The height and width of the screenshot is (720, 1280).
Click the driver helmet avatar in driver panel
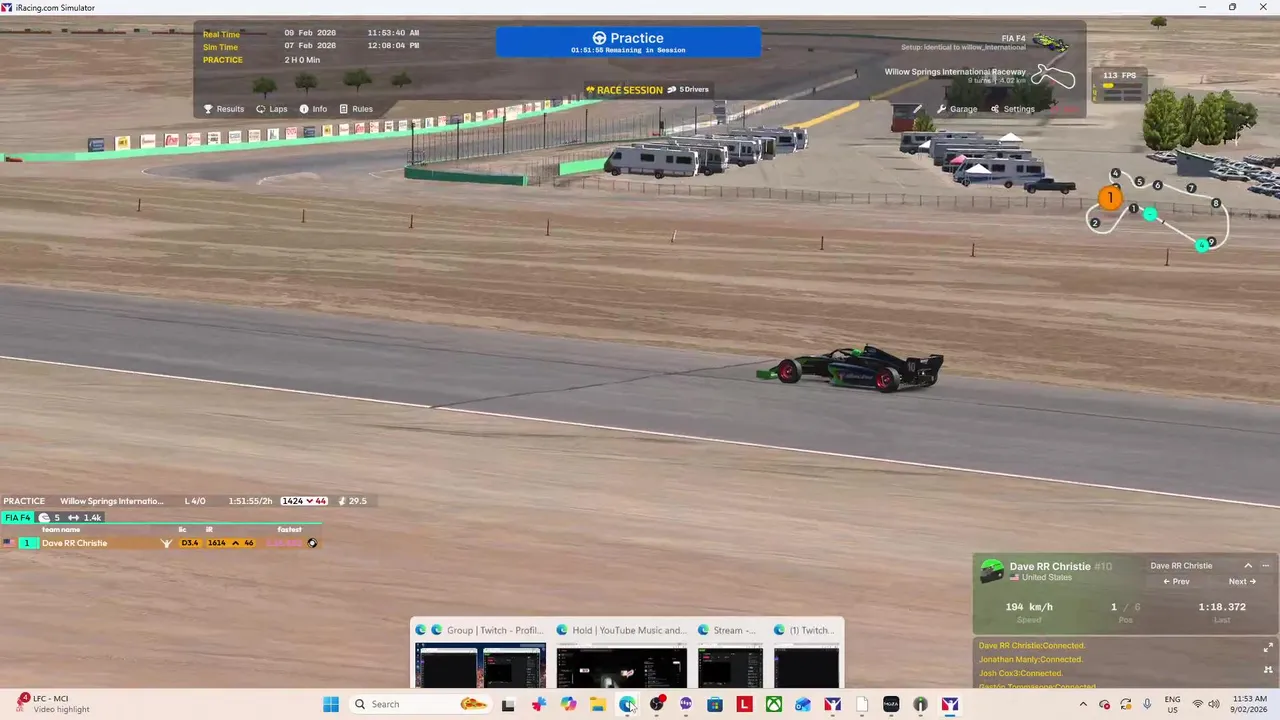tap(991, 571)
